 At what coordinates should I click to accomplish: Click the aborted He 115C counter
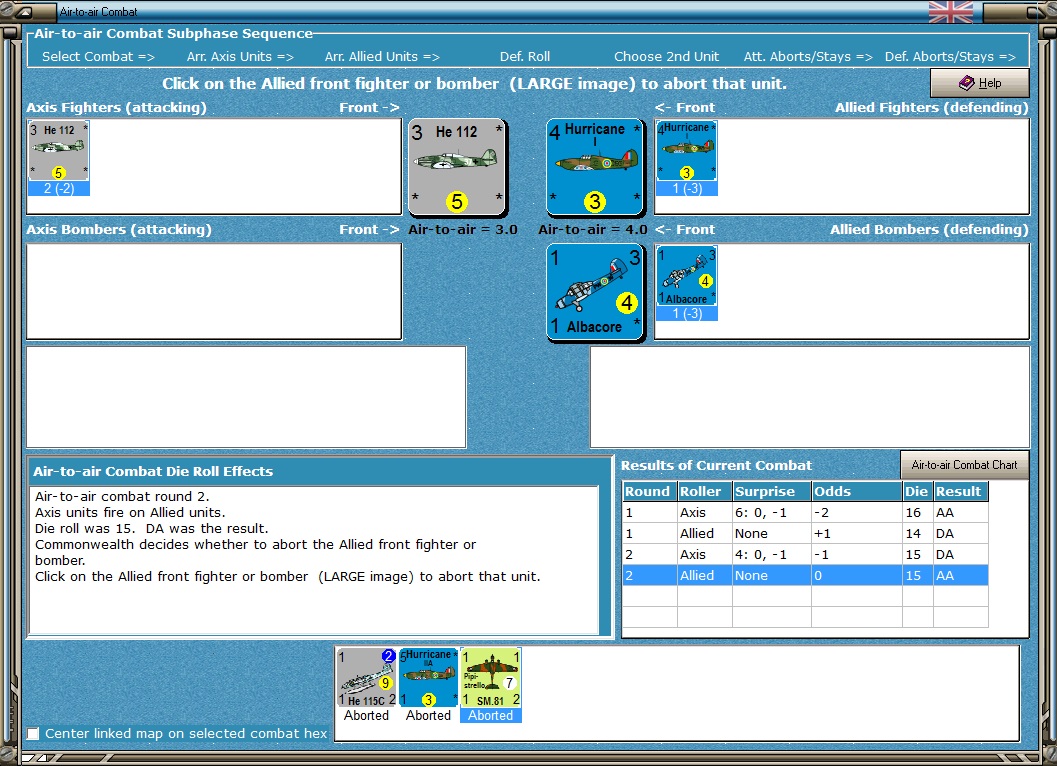pyautogui.click(x=367, y=678)
